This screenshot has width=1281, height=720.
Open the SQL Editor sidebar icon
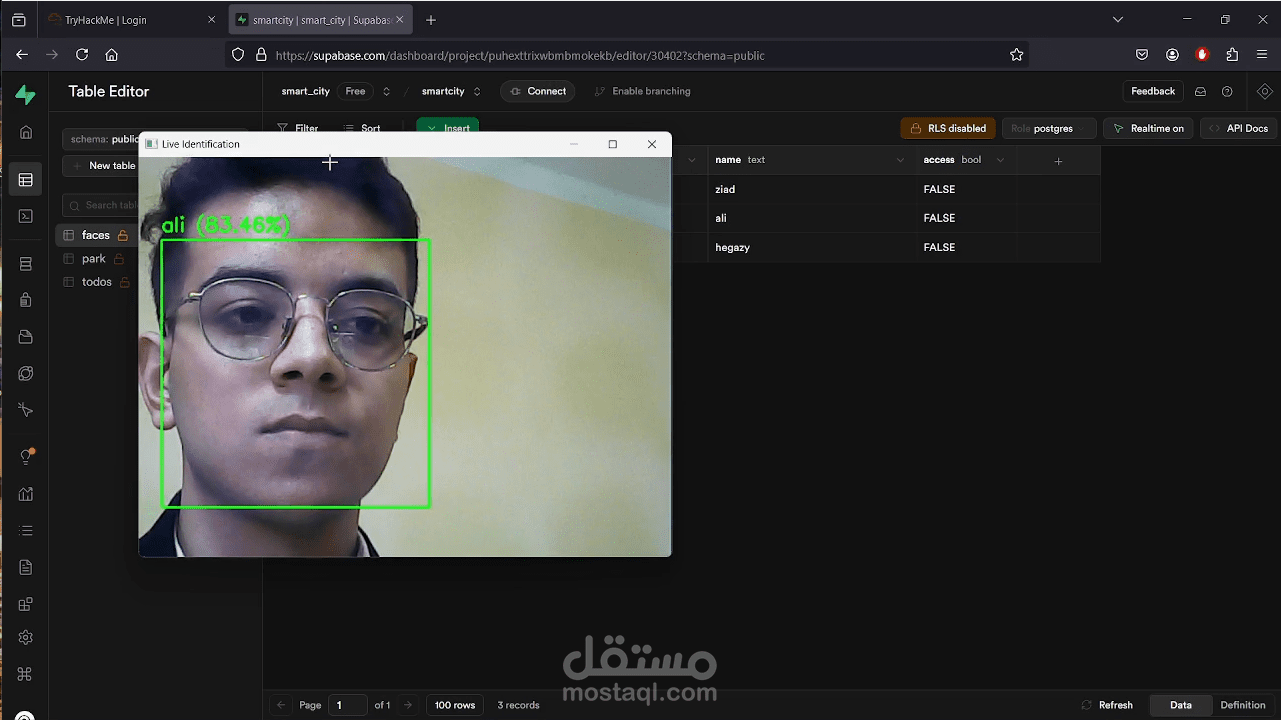click(x=26, y=216)
